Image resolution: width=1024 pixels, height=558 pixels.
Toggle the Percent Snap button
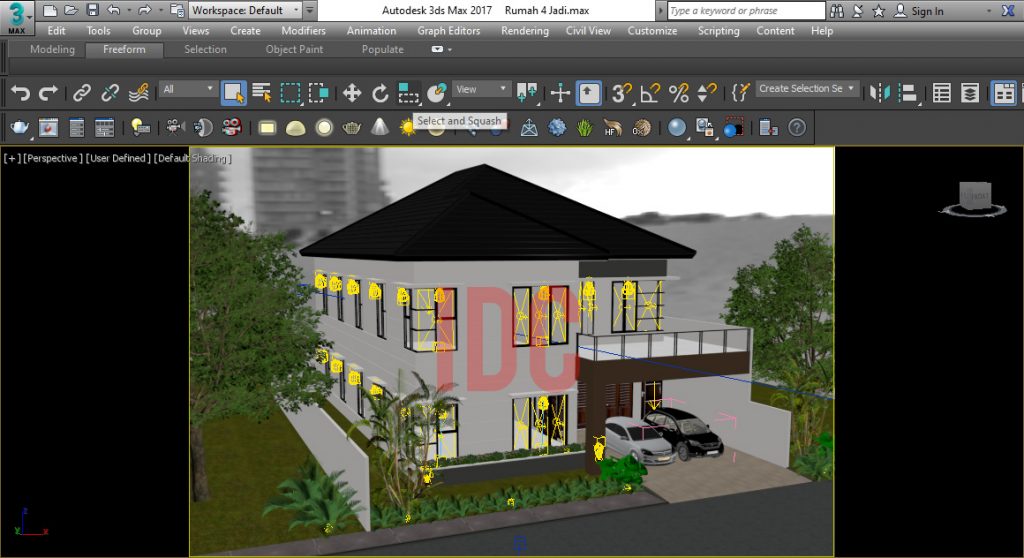click(679, 93)
